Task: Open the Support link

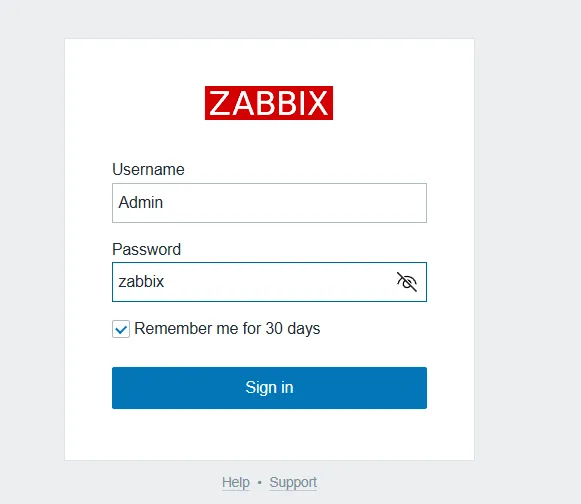Action: [293, 483]
